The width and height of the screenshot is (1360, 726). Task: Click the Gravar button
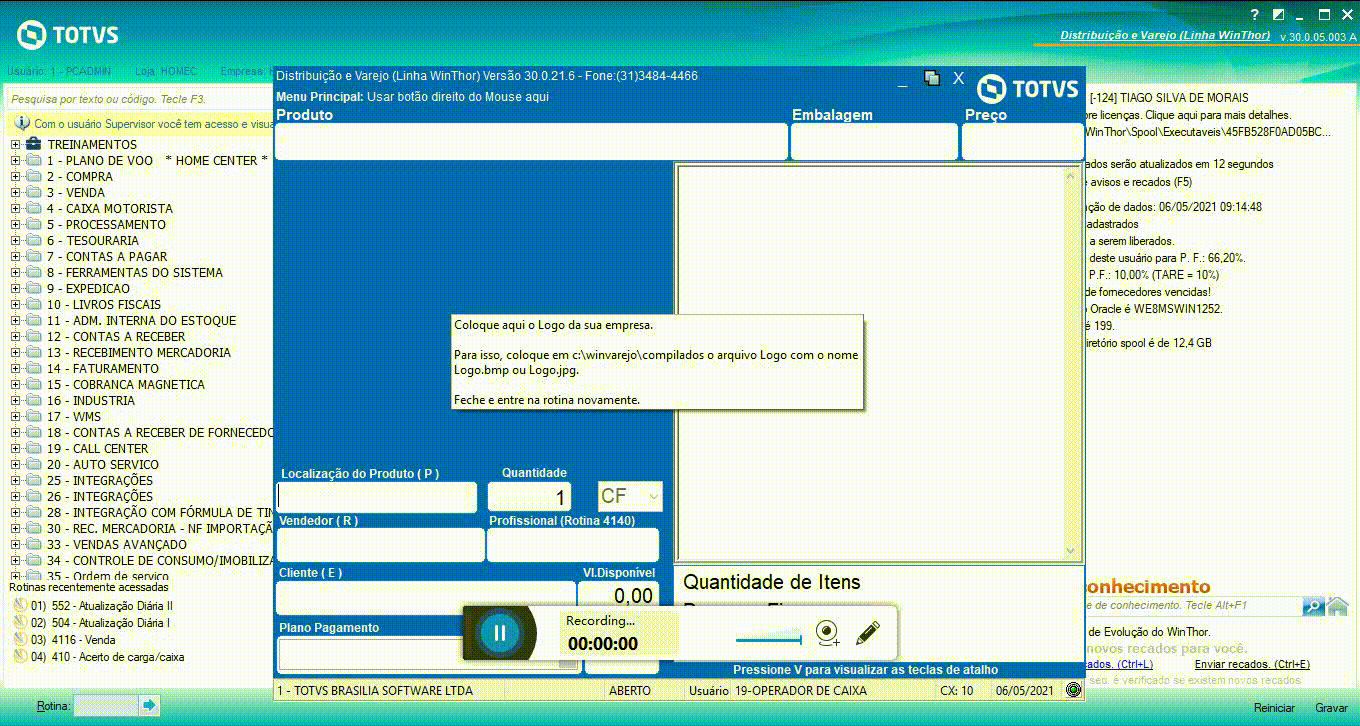(1331, 708)
